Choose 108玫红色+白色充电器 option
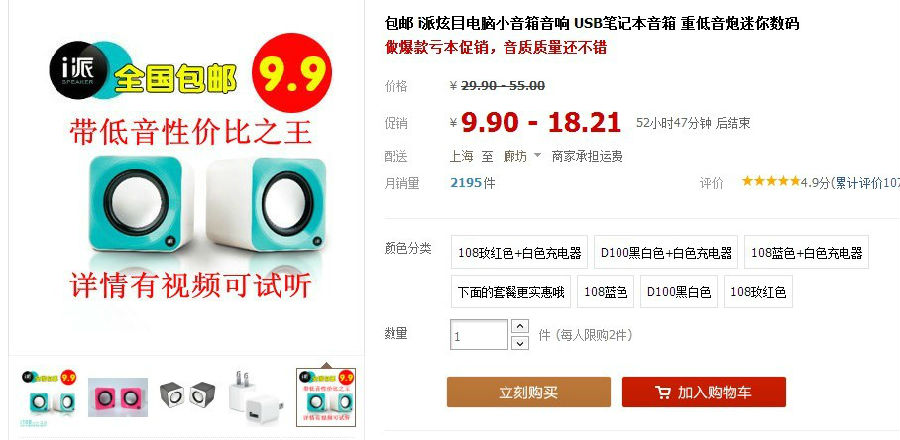Screen dimensions: 900x440 pos(519,252)
